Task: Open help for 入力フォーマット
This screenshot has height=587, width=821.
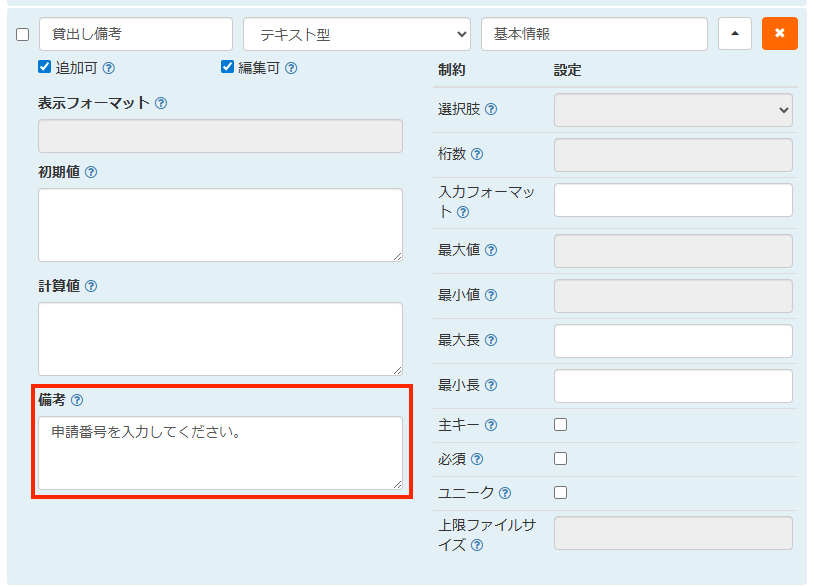Action: (x=463, y=211)
